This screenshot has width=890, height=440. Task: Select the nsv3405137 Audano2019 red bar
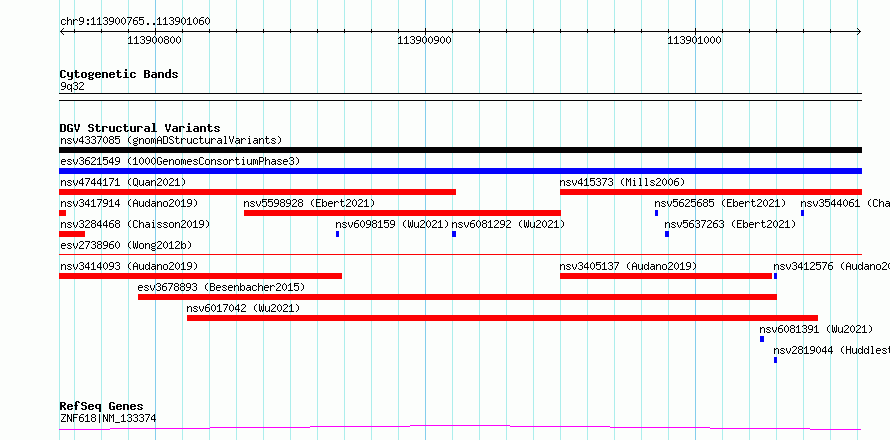(666, 276)
